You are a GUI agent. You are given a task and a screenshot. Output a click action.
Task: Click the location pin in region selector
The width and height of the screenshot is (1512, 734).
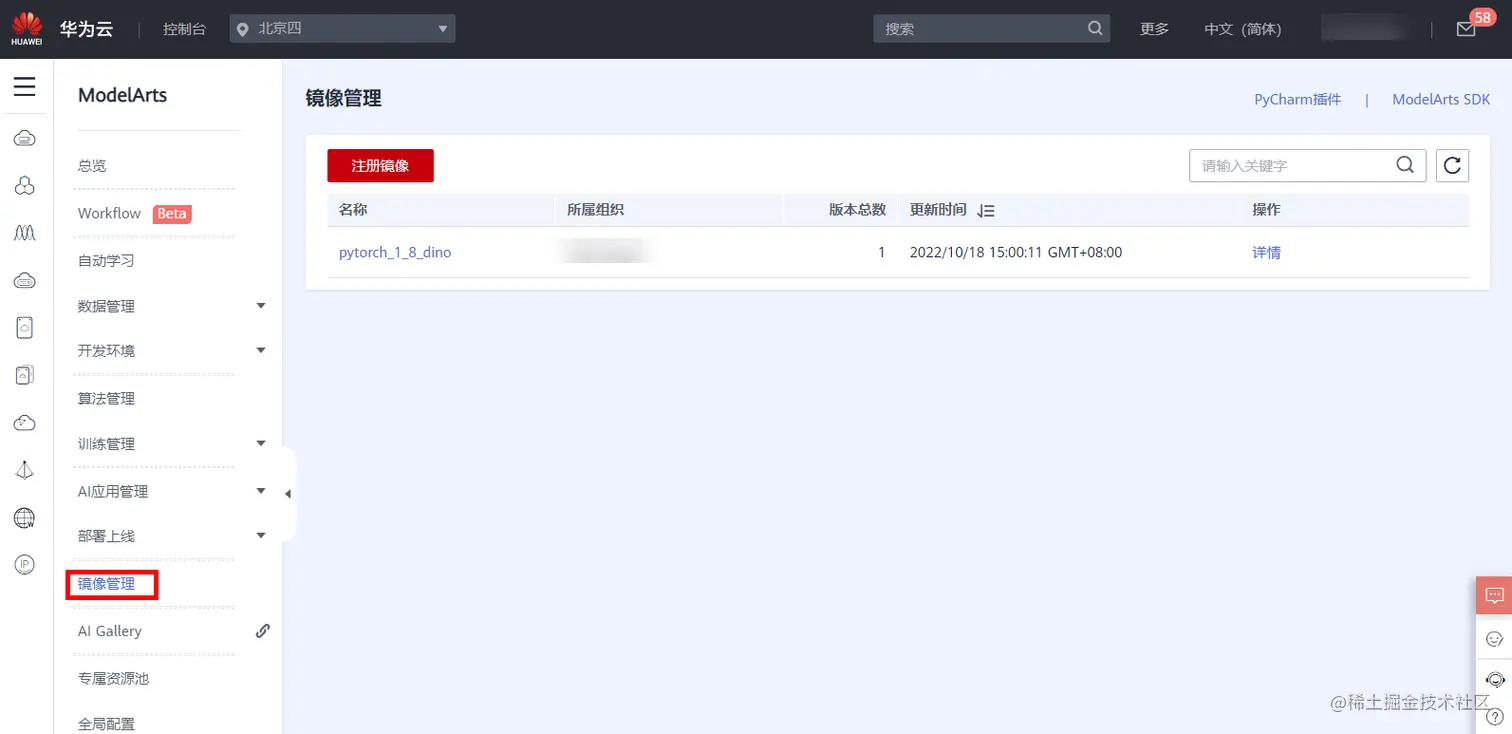242,29
